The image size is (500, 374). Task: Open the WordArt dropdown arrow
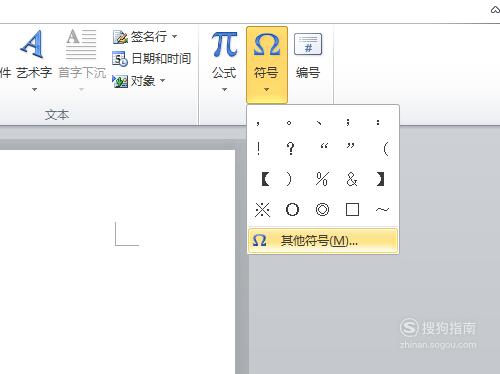point(34,89)
